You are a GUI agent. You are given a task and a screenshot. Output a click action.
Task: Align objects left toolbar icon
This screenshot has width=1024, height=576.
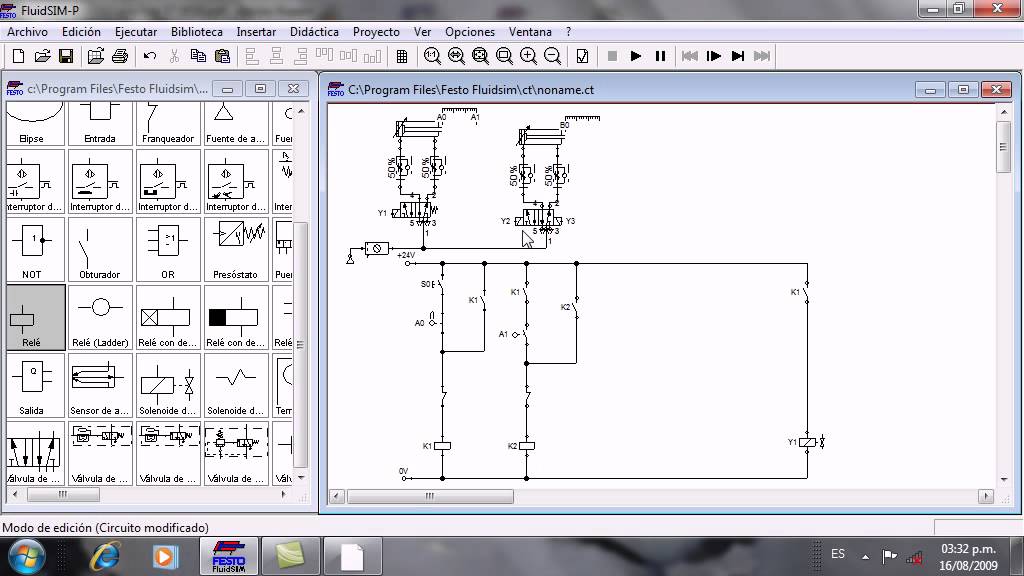click(x=252, y=56)
